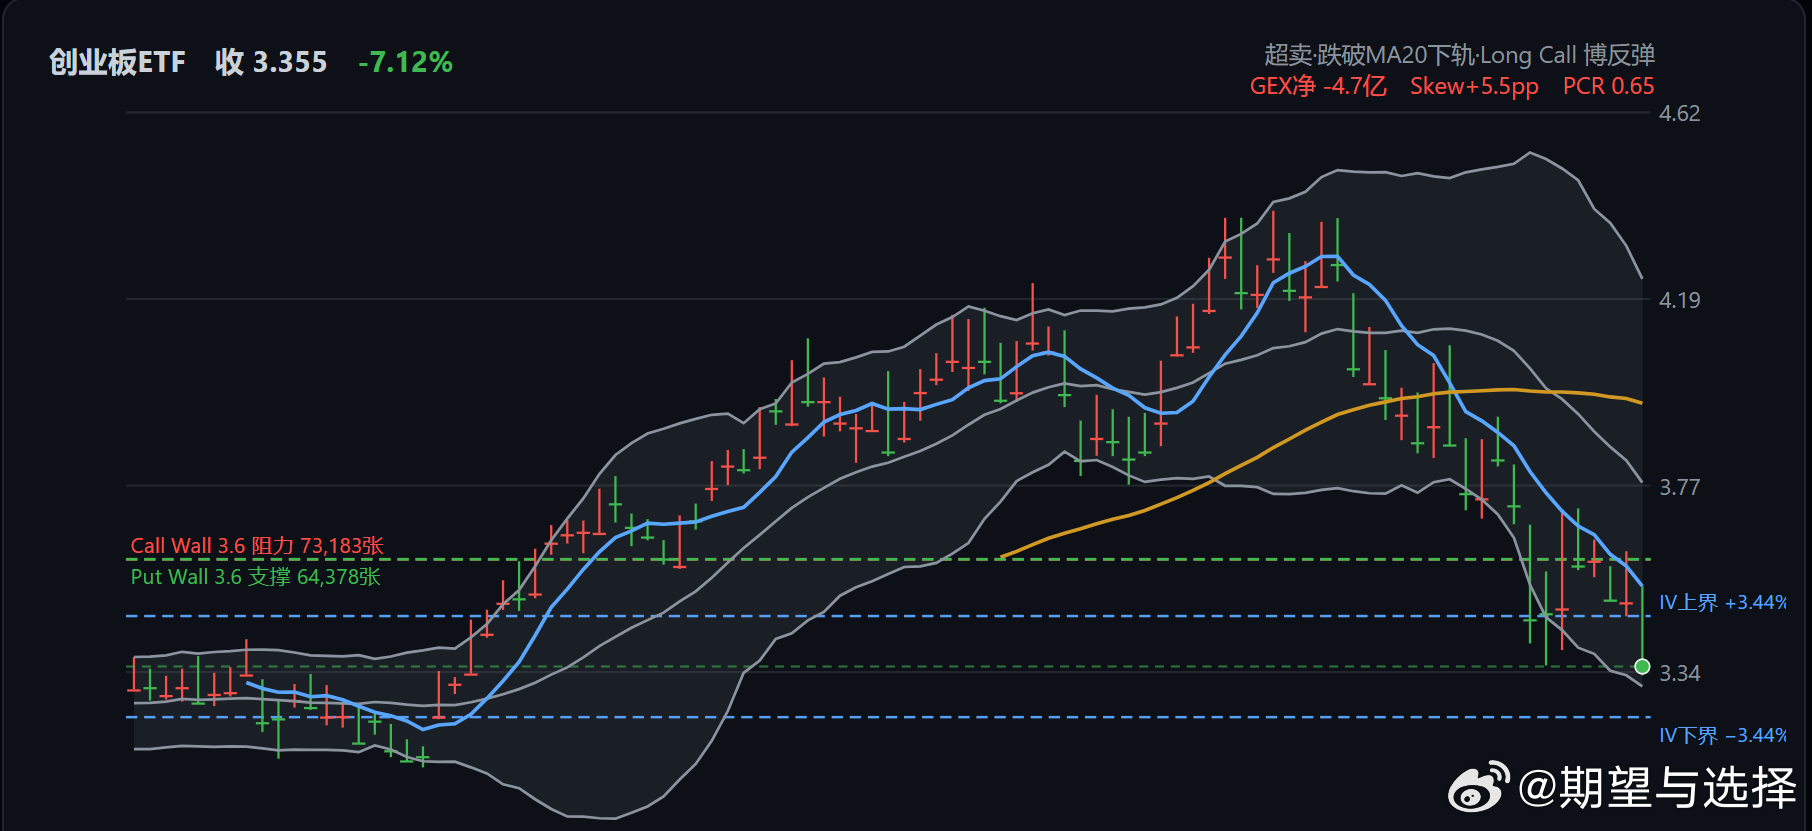Viewport: 1812px width, 831px height.
Task: Click the Skew+5.5pp indicator label
Action: click(1474, 86)
